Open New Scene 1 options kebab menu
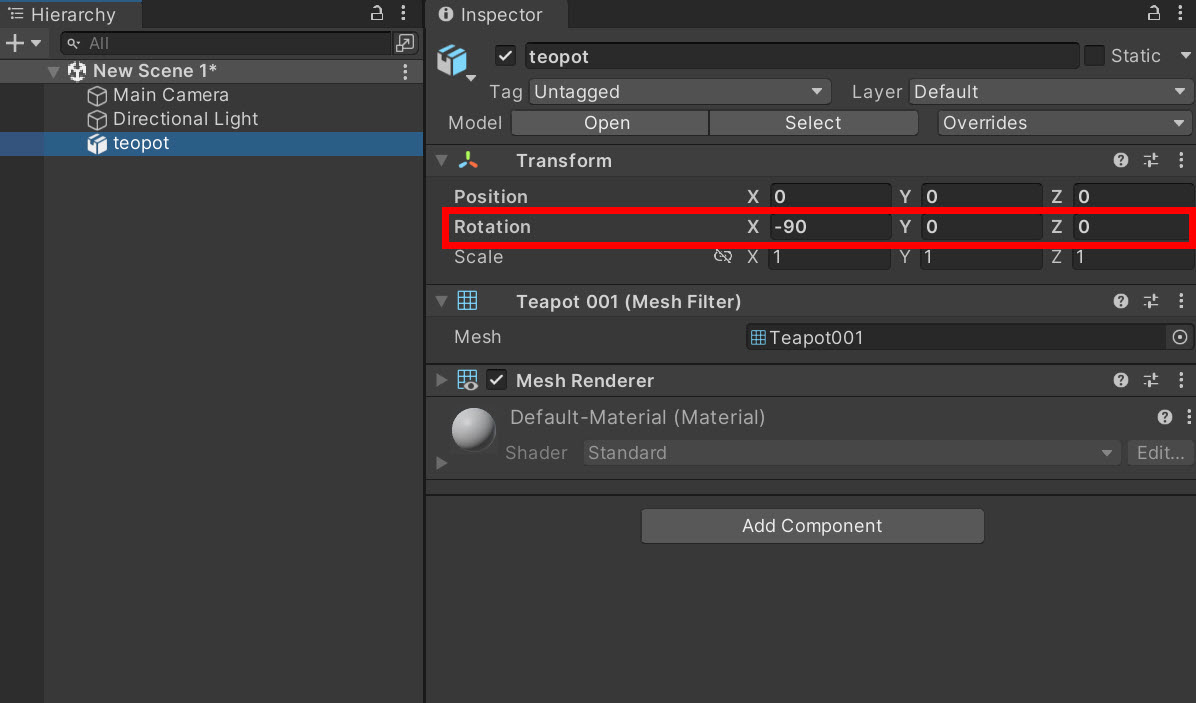 tap(405, 72)
